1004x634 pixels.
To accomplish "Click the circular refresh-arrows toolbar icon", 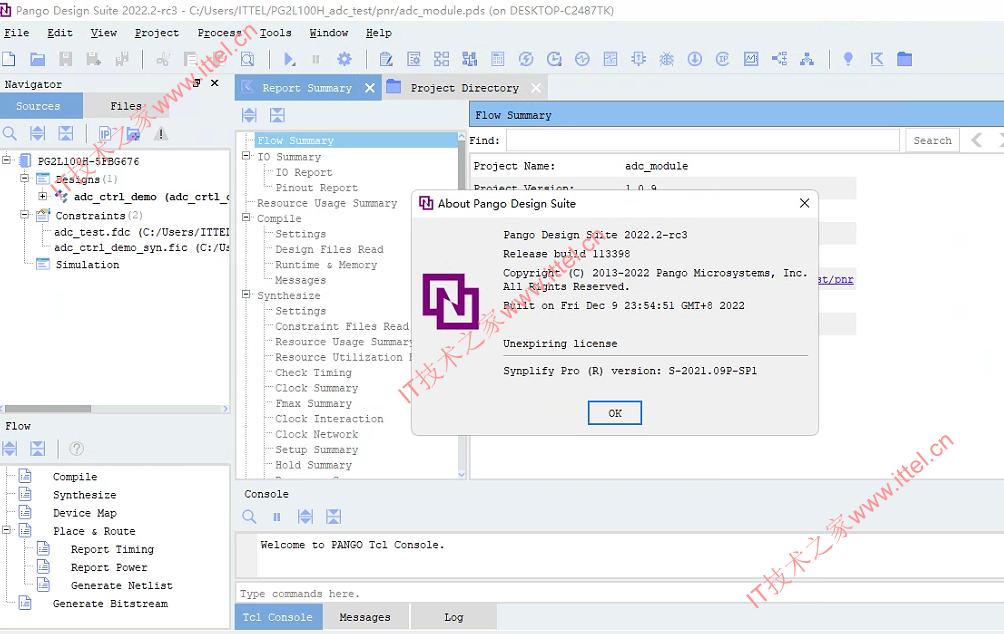I will point(526,60).
